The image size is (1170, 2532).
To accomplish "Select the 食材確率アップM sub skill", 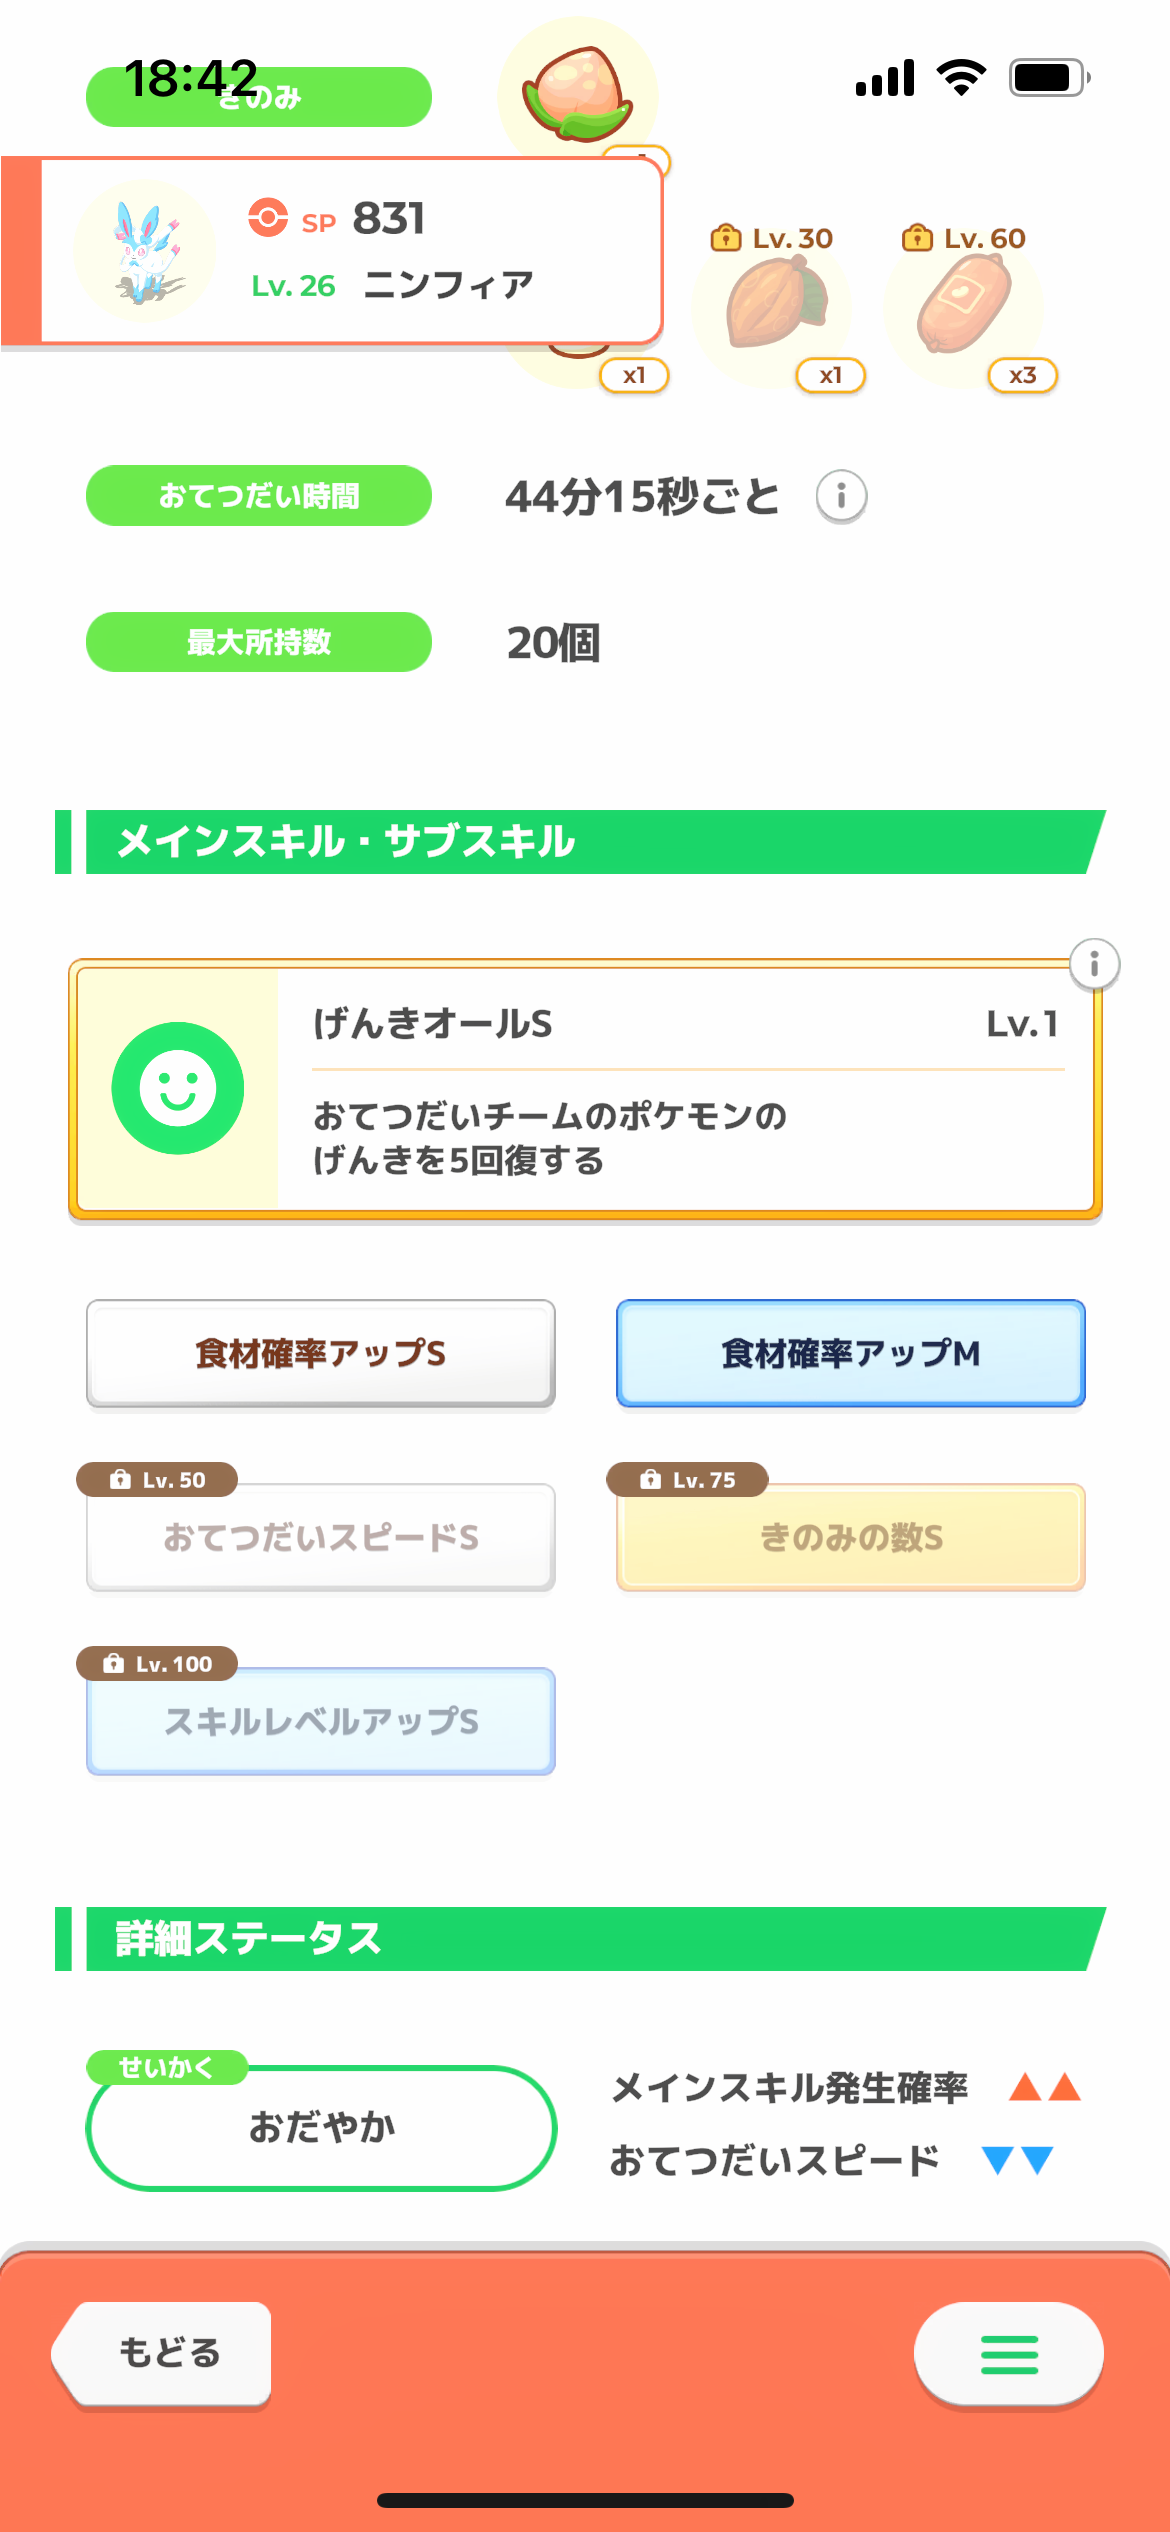I will click(x=851, y=1353).
